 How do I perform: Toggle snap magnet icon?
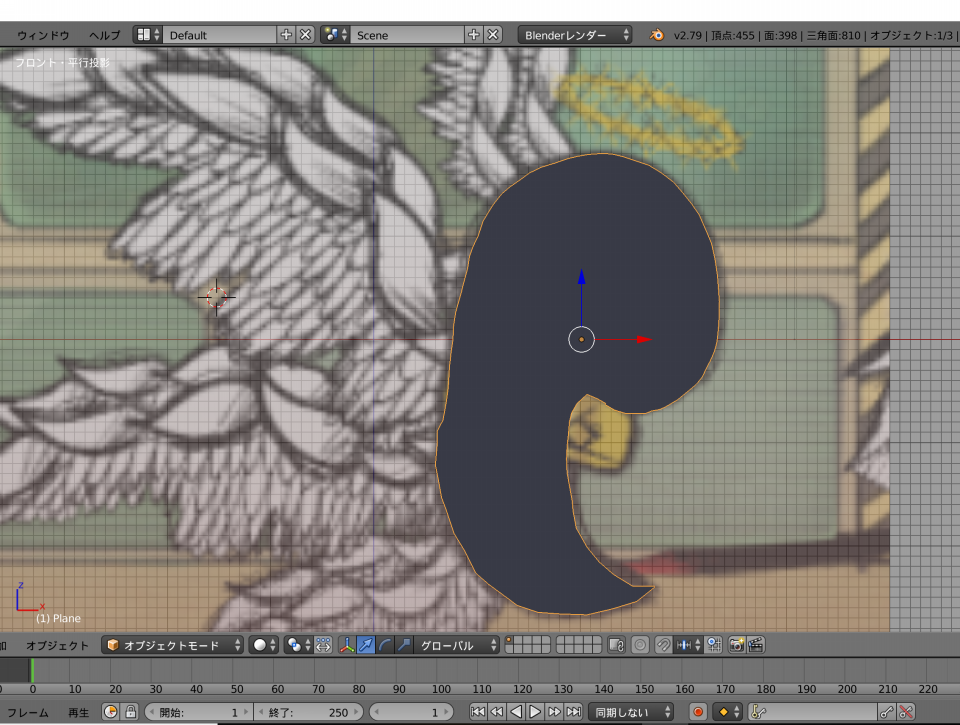point(663,645)
